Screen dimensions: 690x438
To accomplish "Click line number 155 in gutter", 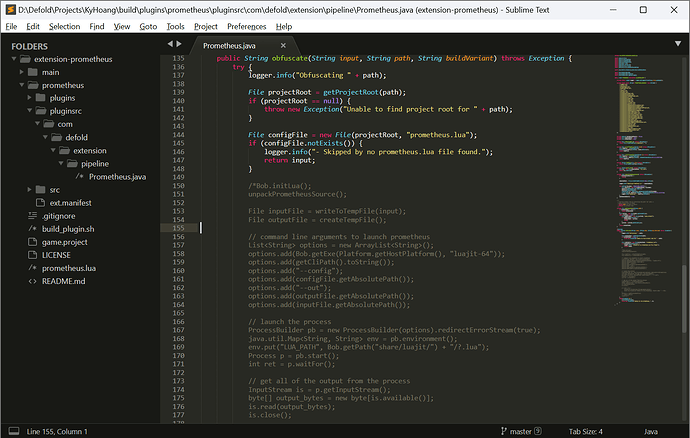I will tap(178, 228).
